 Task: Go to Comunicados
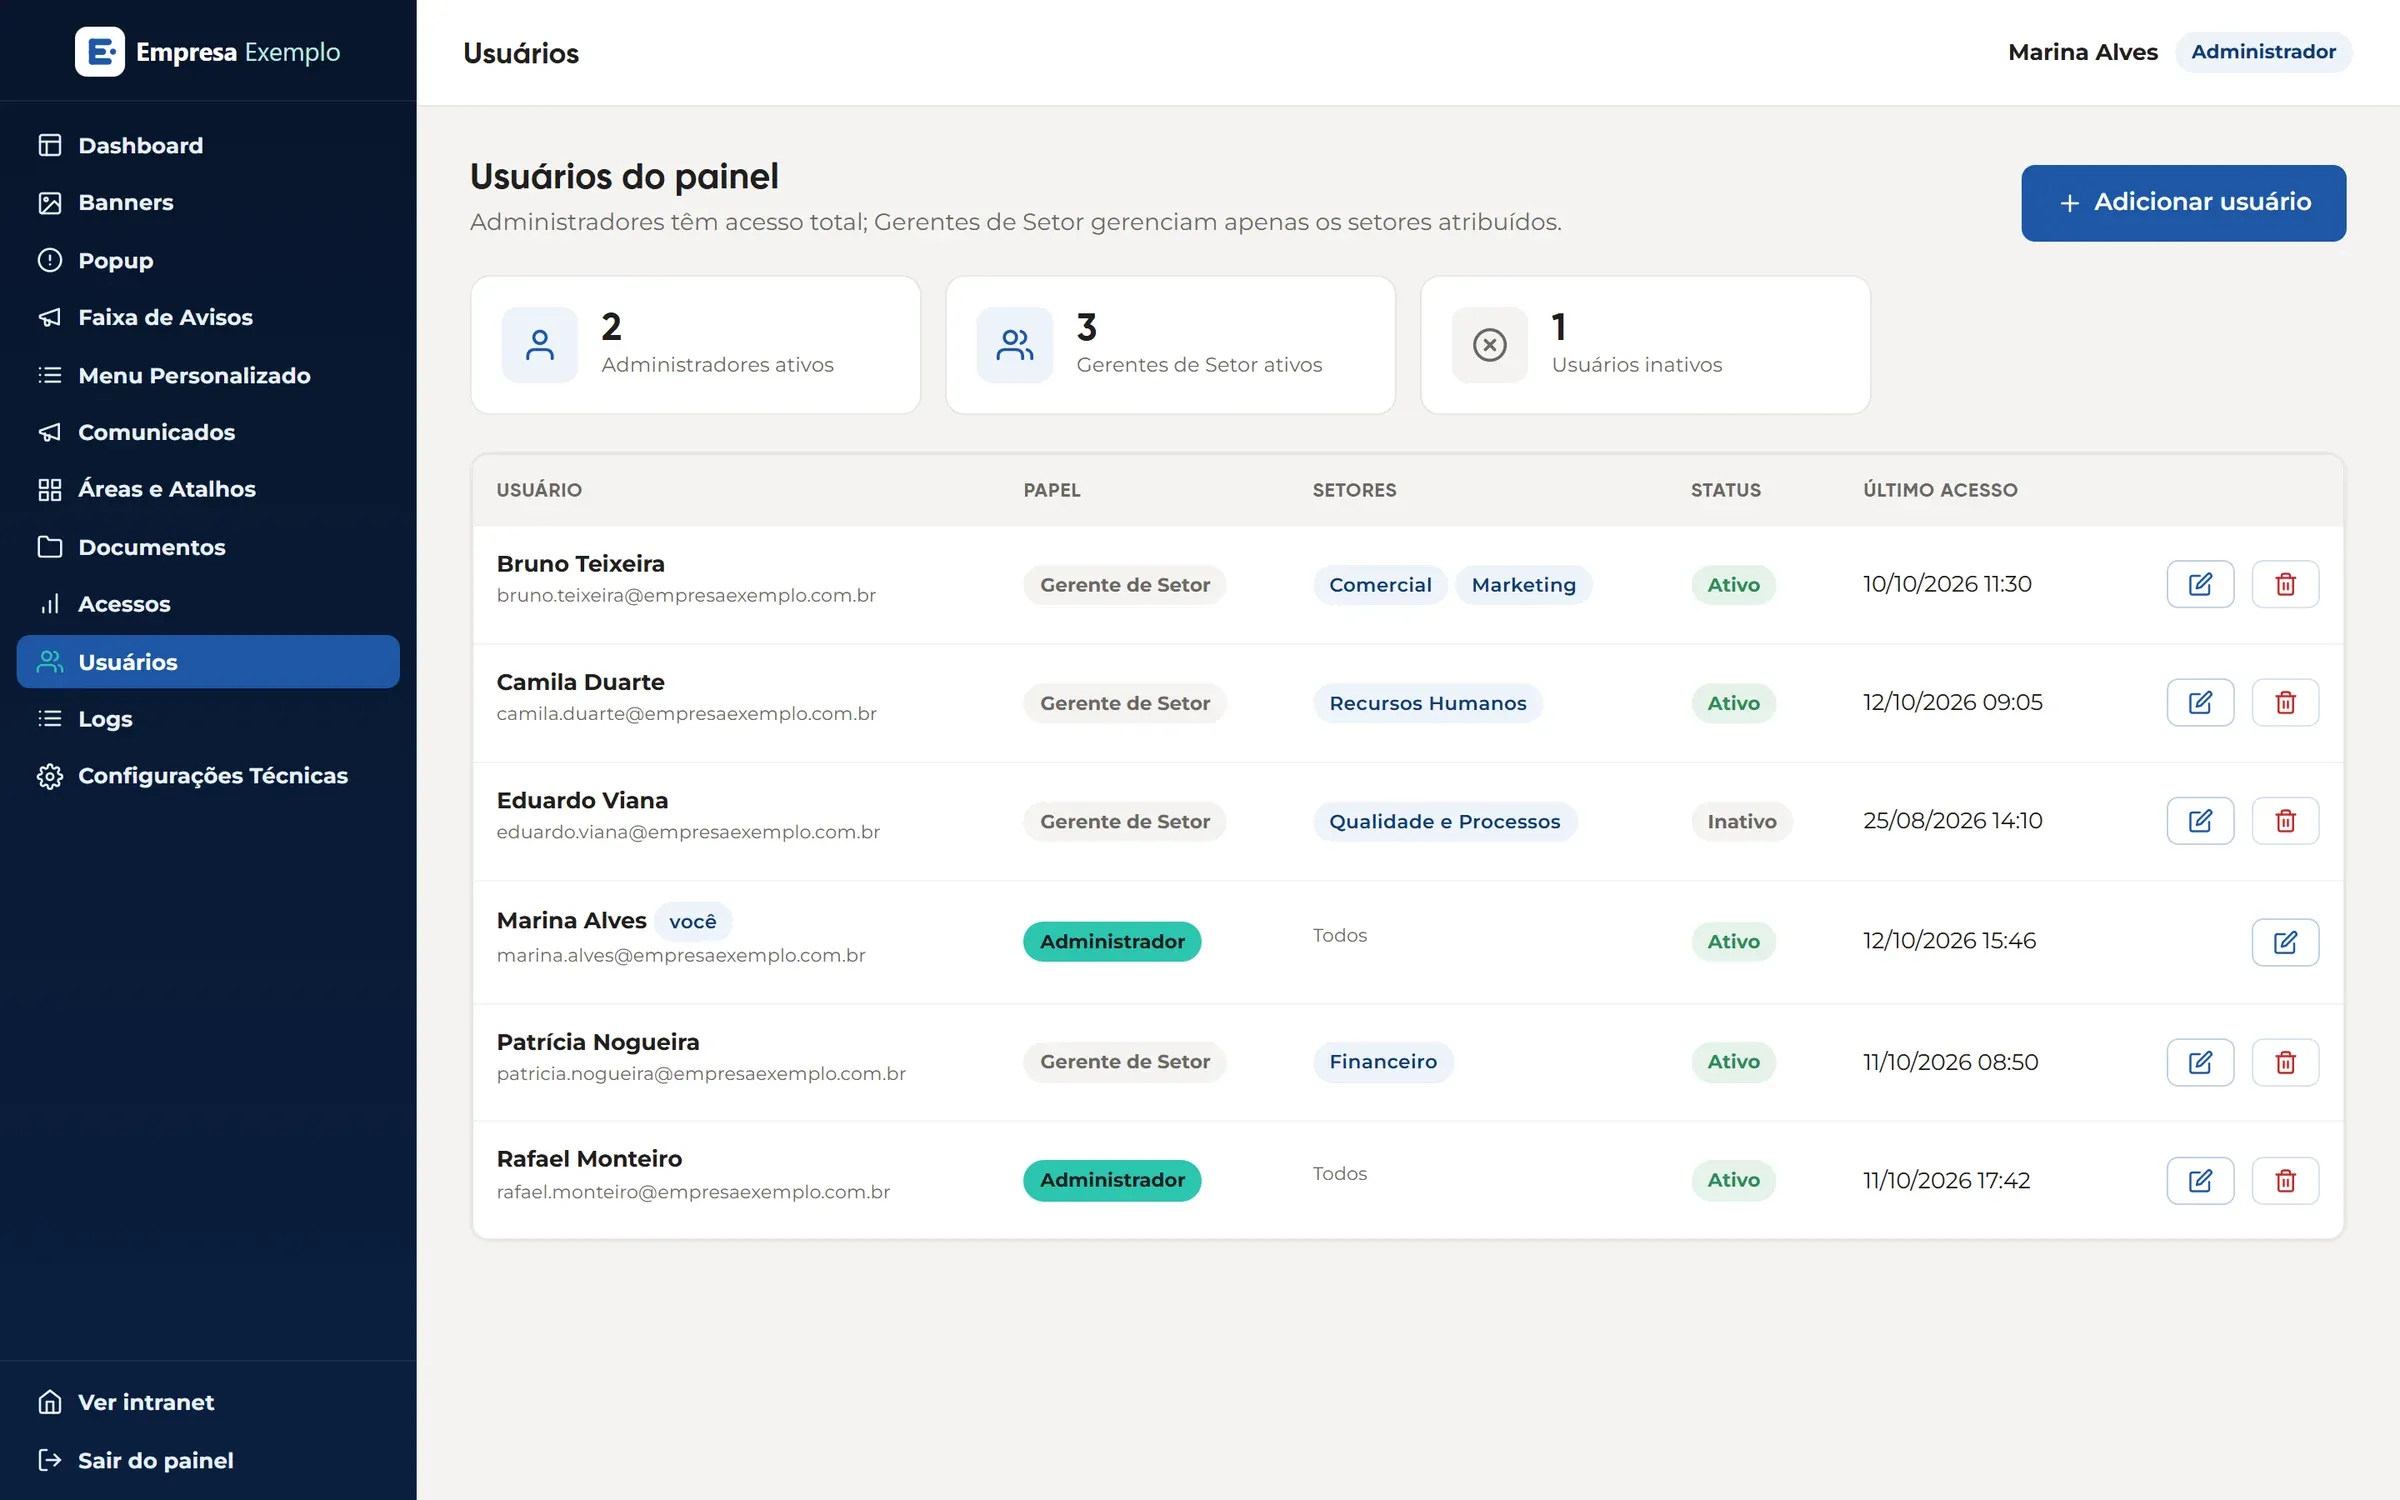(208, 432)
